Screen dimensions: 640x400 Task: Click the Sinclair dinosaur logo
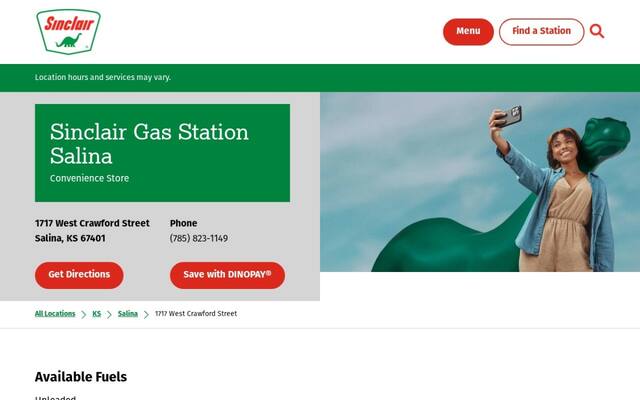click(68, 31)
